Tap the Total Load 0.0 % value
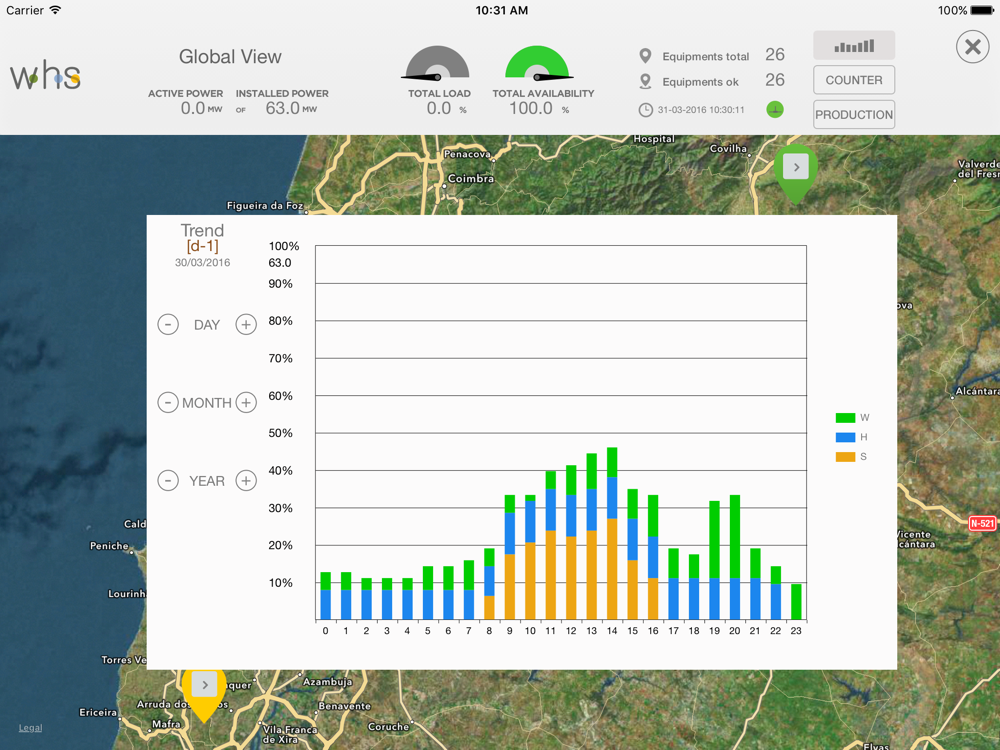 pyautogui.click(x=446, y=108)
